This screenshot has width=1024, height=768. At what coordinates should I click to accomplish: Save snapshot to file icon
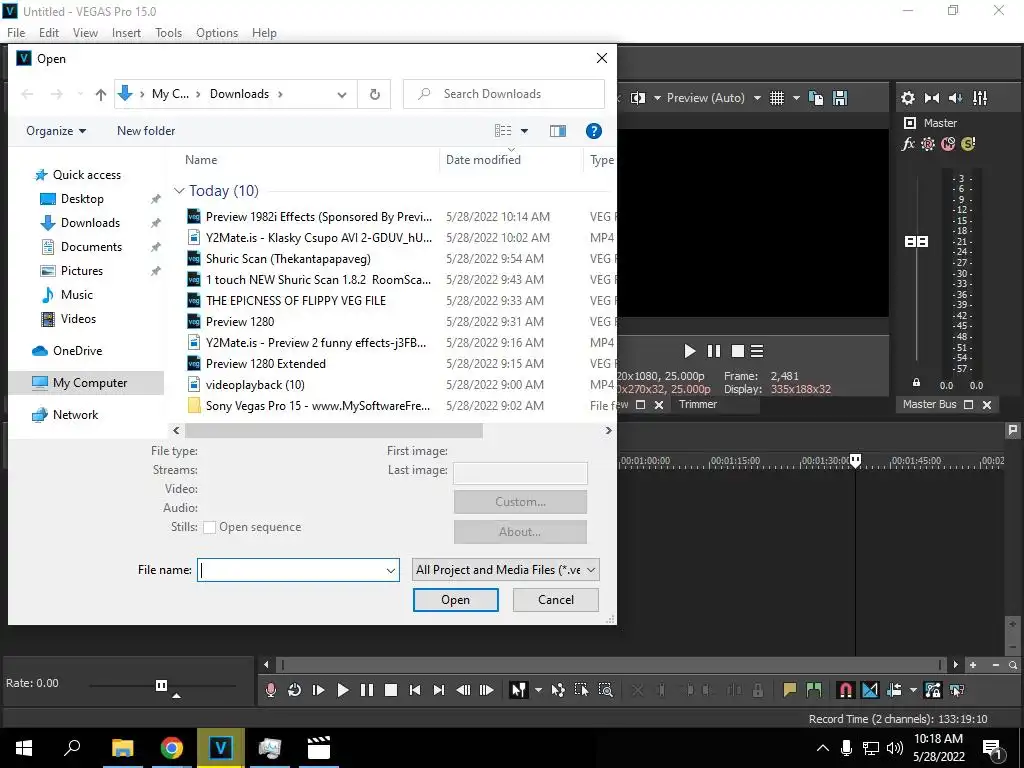840,98
